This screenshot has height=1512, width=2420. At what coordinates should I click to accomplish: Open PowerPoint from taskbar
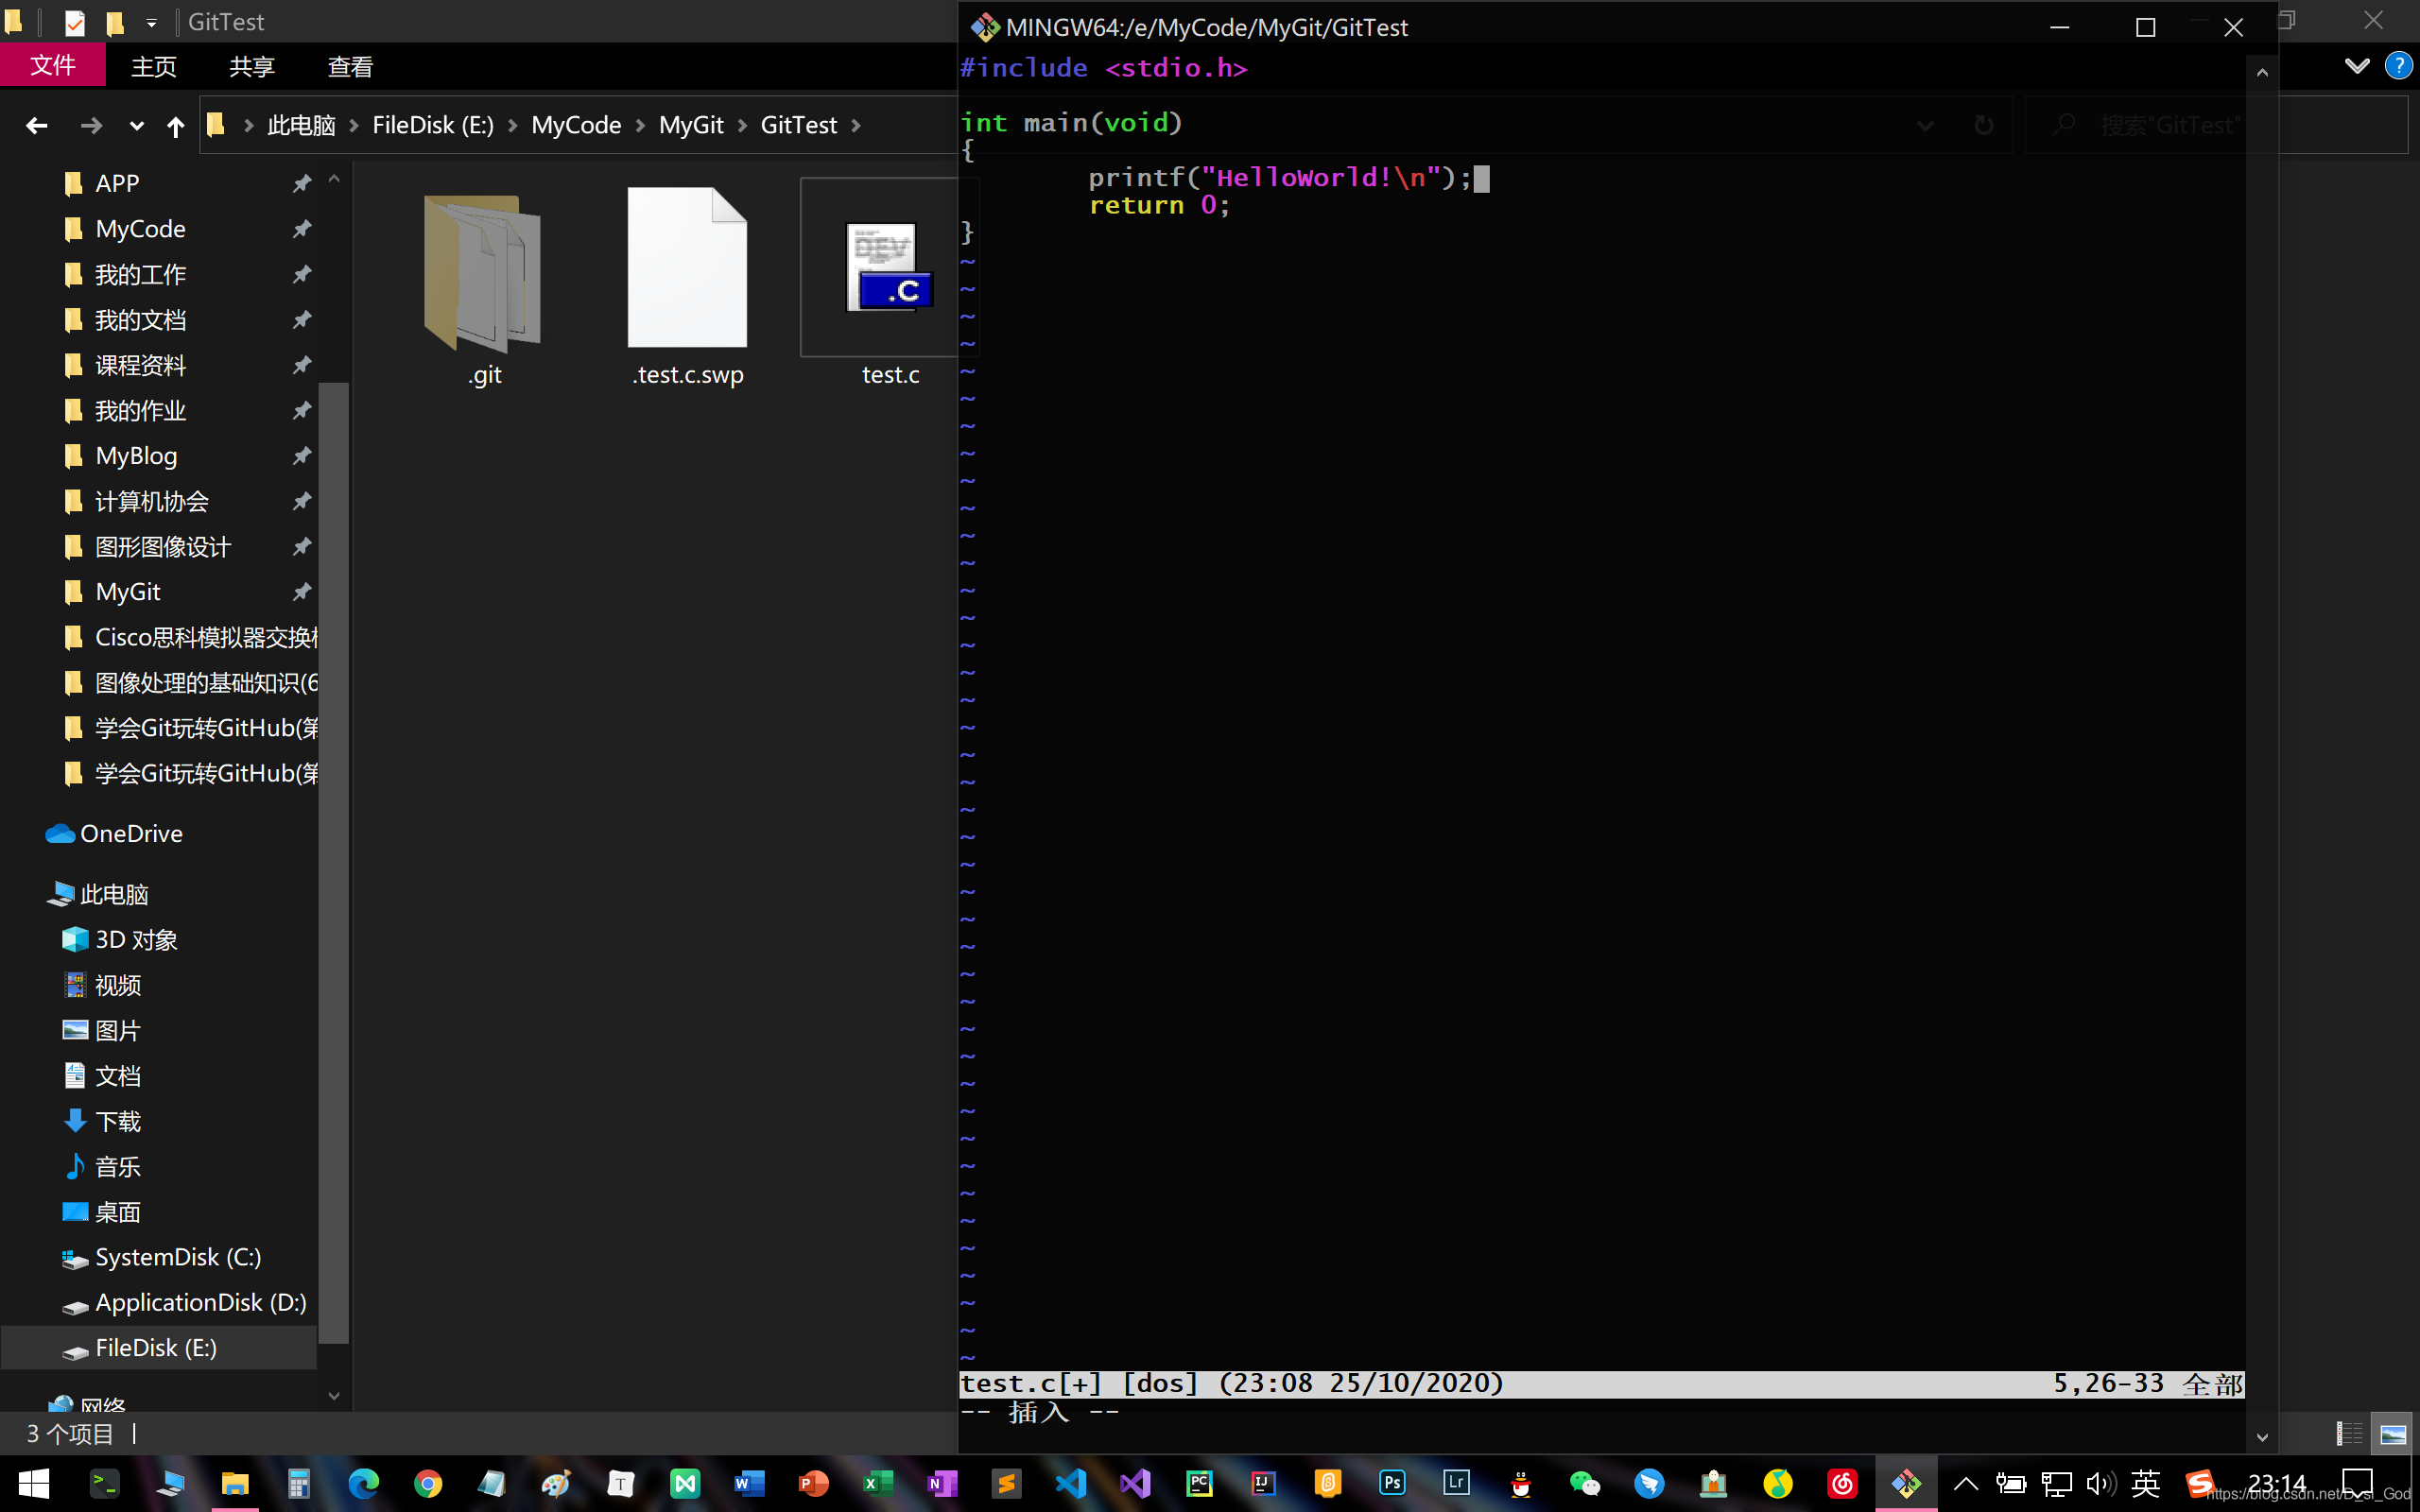coord(813,1484)
